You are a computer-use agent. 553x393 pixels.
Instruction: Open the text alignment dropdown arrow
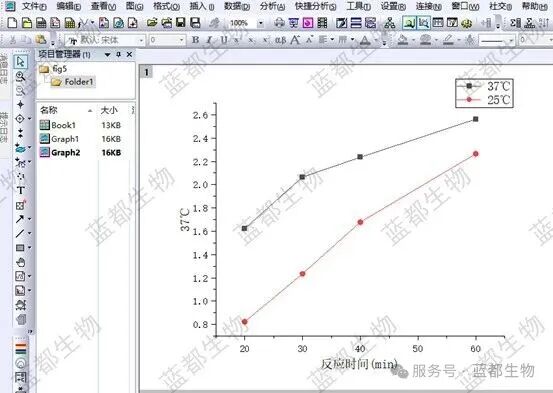tap(332, 40)
